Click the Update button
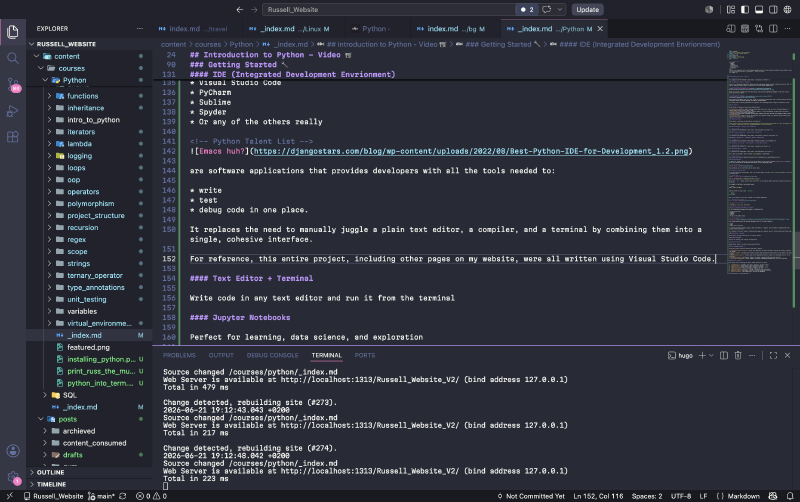The height and width of the screenshot is (502, 800). 587,9
